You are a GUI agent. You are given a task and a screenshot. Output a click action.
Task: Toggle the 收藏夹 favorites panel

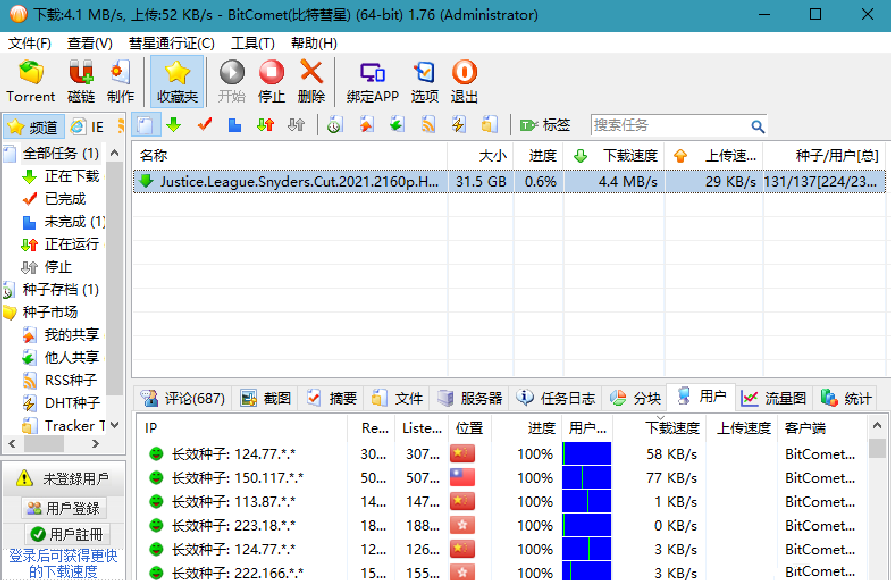(177, 81)
